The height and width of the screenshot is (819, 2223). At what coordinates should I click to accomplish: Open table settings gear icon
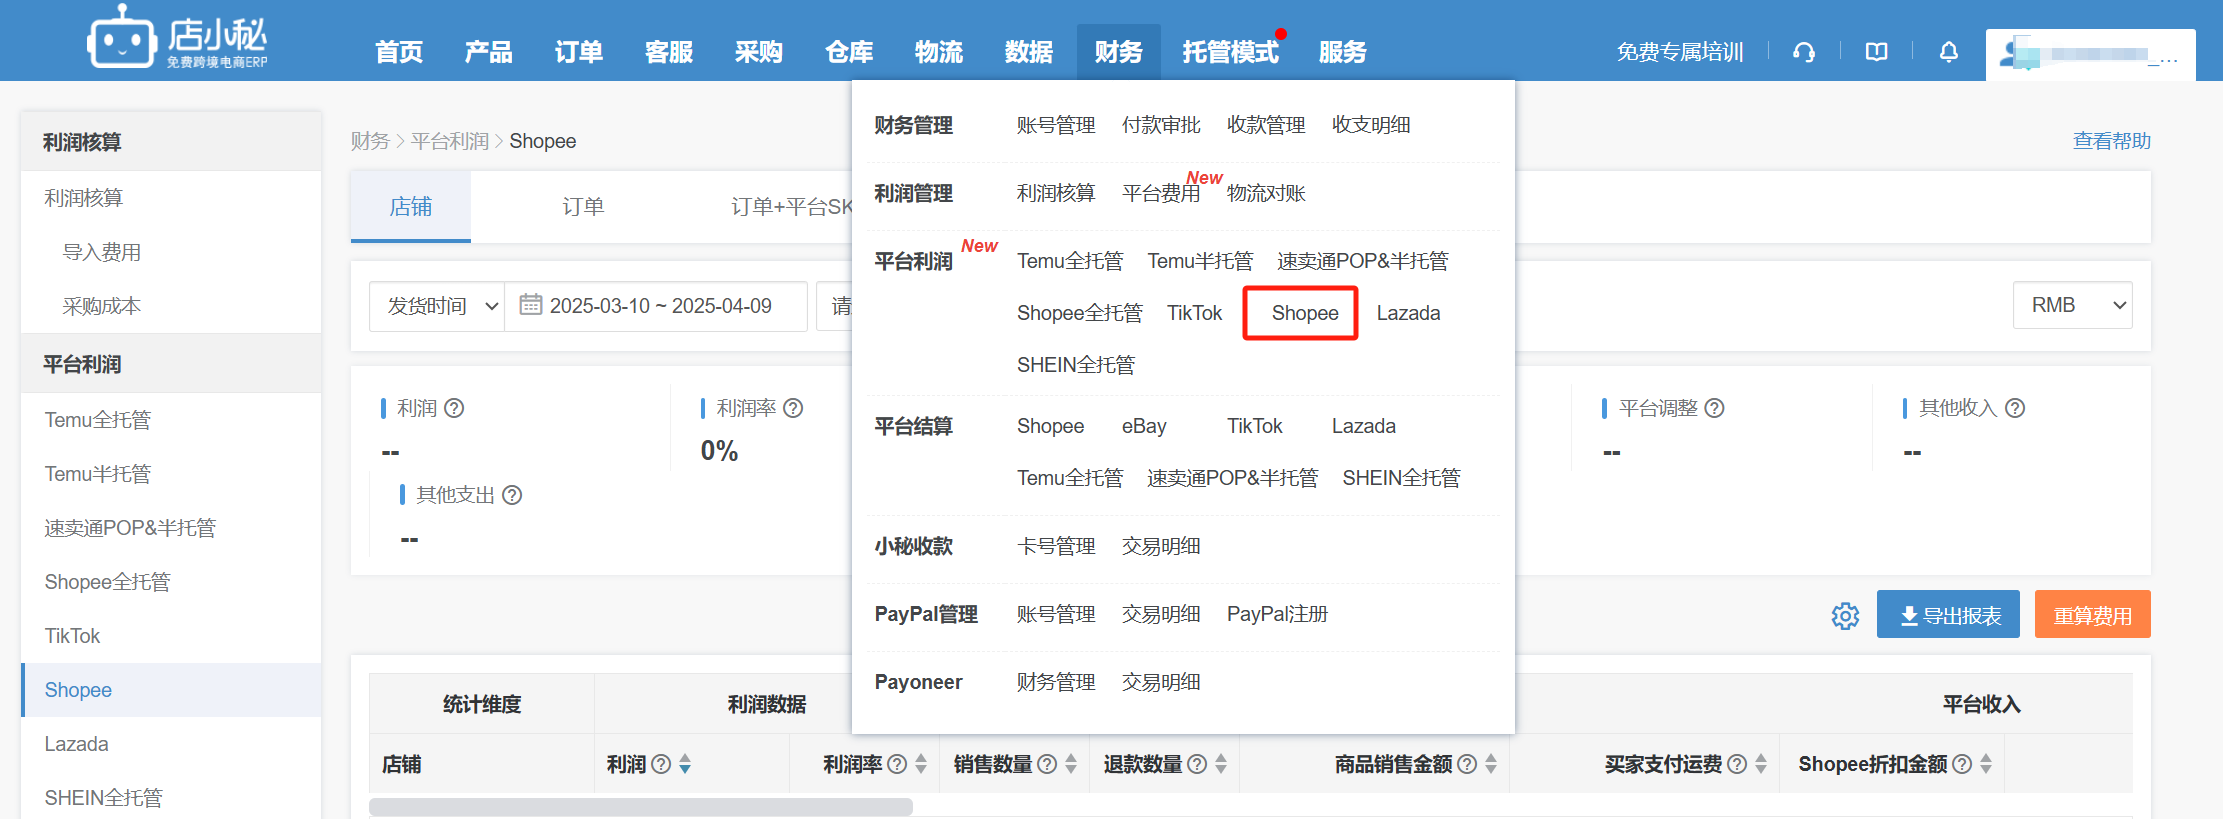pos(1845,616)
